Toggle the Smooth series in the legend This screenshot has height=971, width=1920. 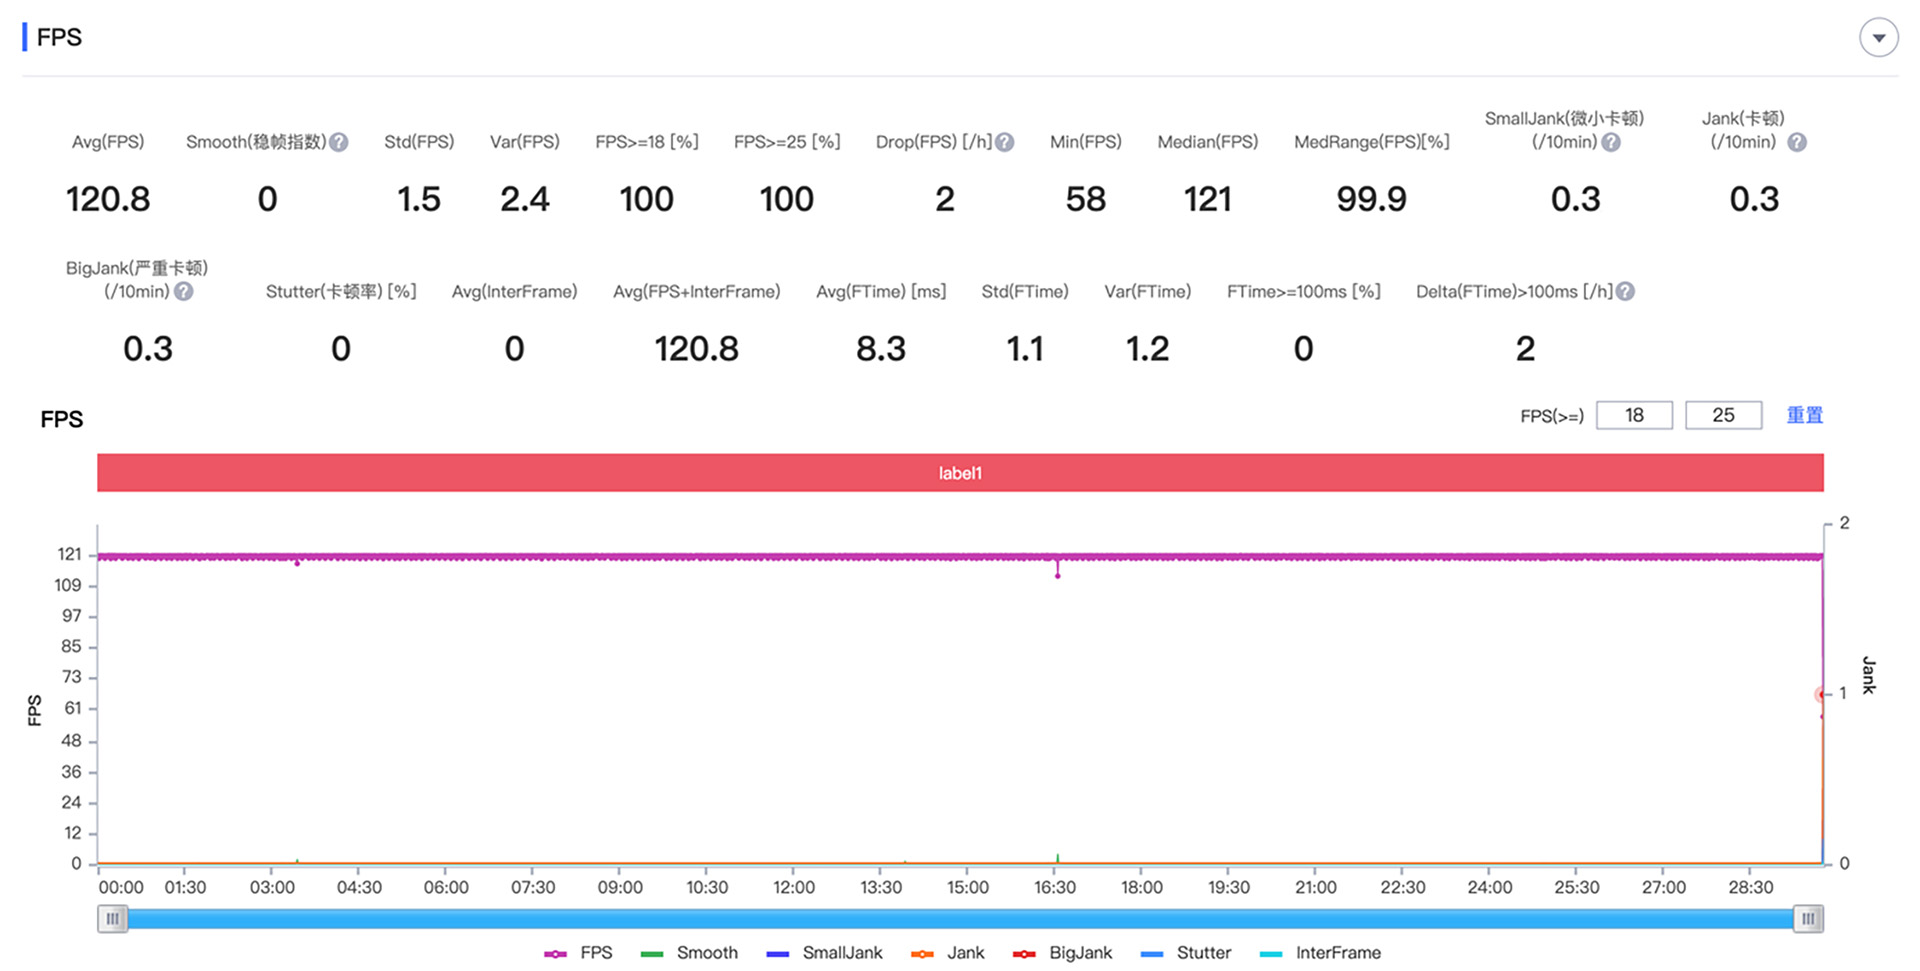pos(689,953)
